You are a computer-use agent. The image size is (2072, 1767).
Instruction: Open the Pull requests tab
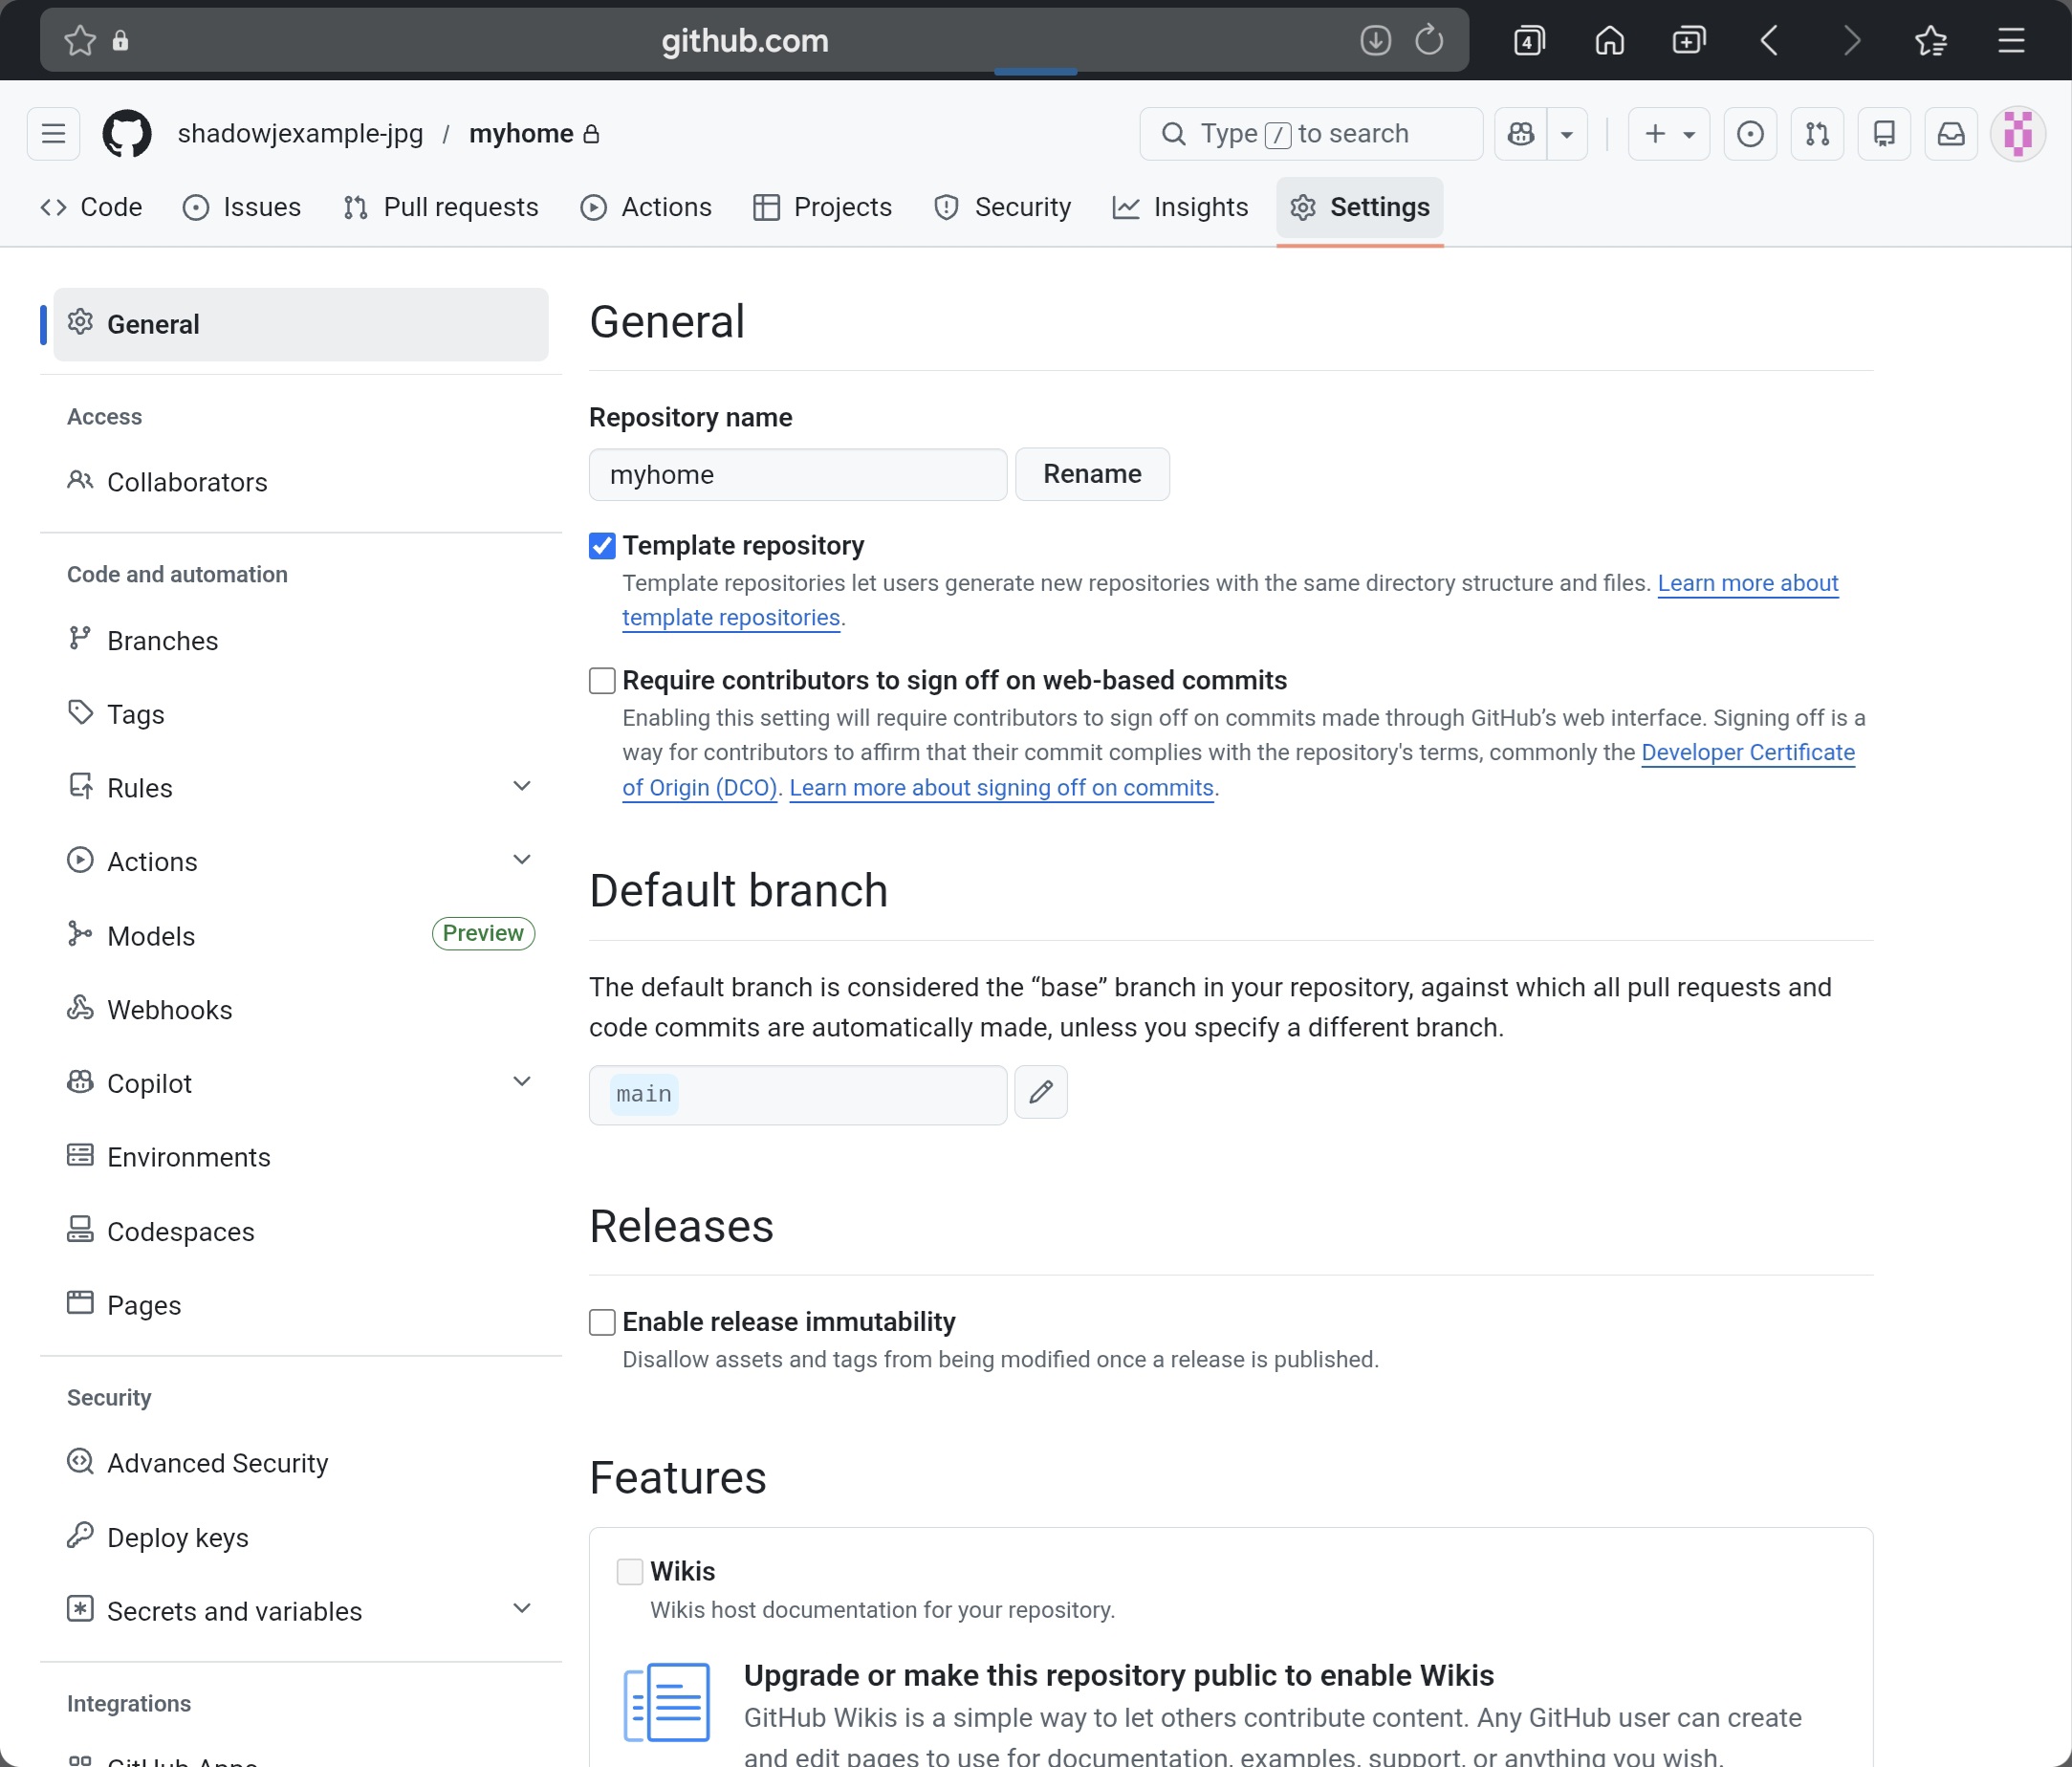click(x=441, y=207)
